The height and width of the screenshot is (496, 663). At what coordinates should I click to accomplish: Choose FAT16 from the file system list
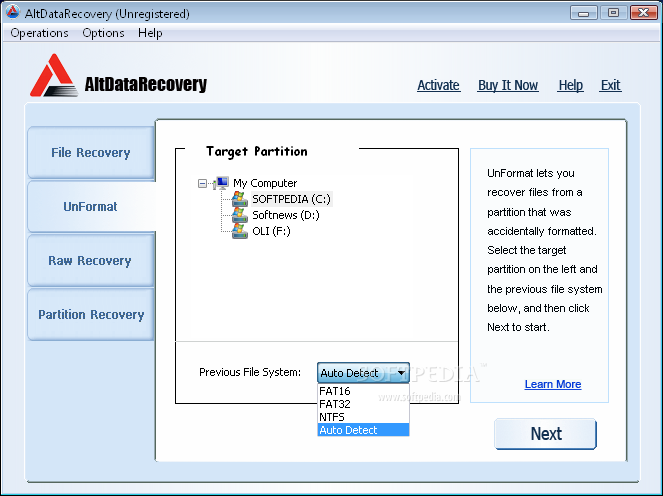point(363,391)
